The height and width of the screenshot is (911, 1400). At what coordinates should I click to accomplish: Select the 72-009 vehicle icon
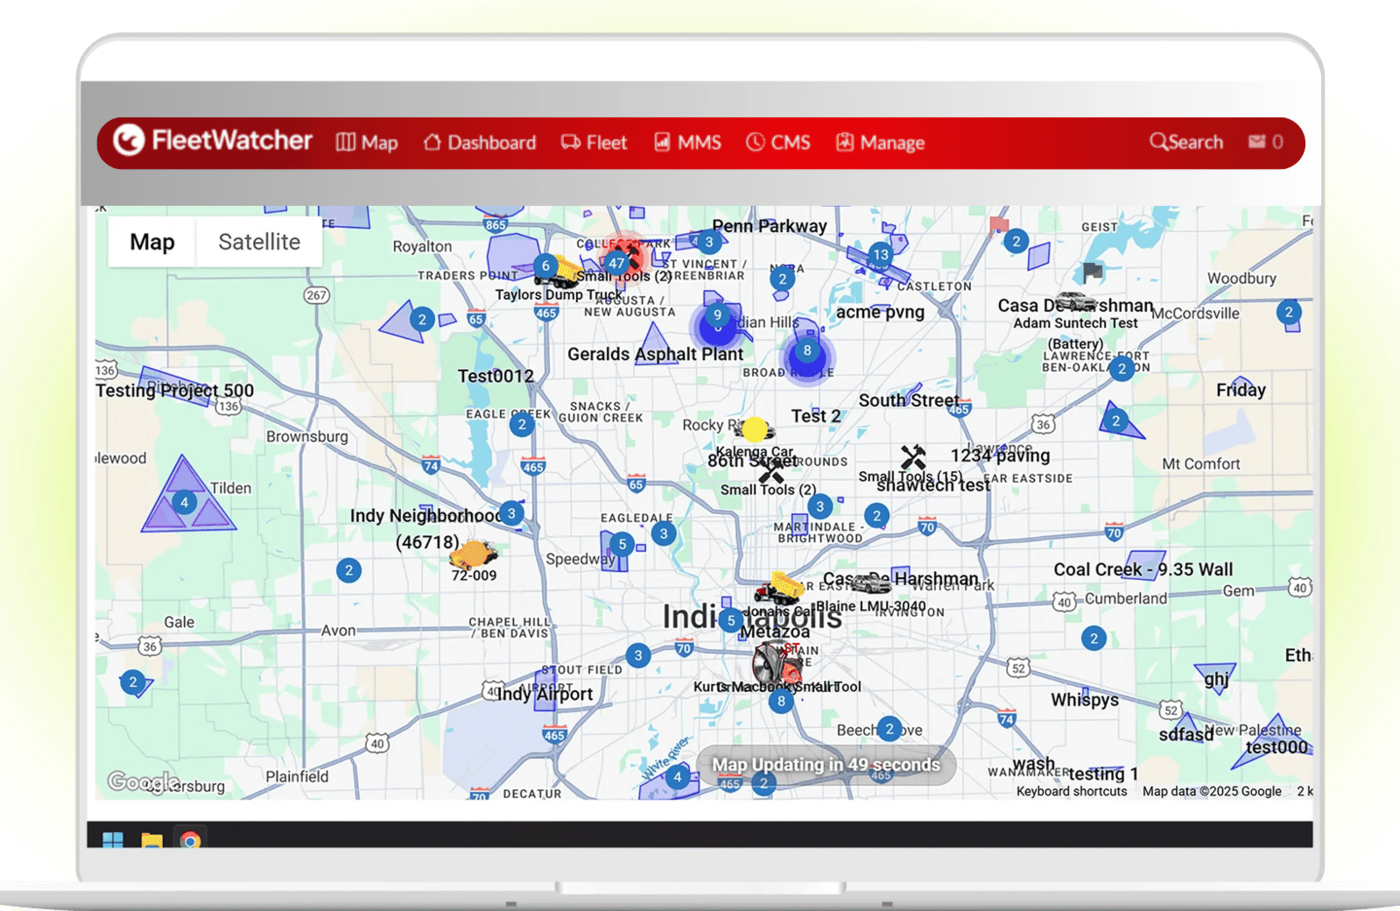(473, 554)
